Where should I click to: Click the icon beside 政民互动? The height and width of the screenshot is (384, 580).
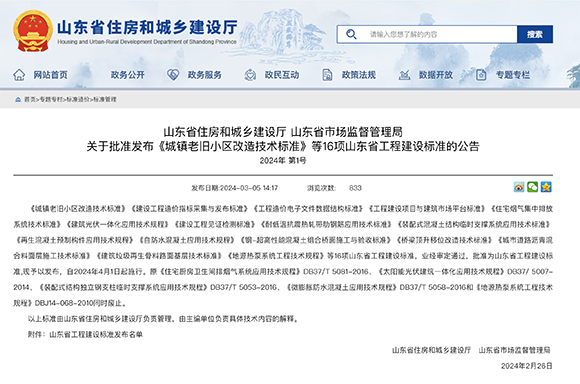pyautogui.click(x=250, y=75)
